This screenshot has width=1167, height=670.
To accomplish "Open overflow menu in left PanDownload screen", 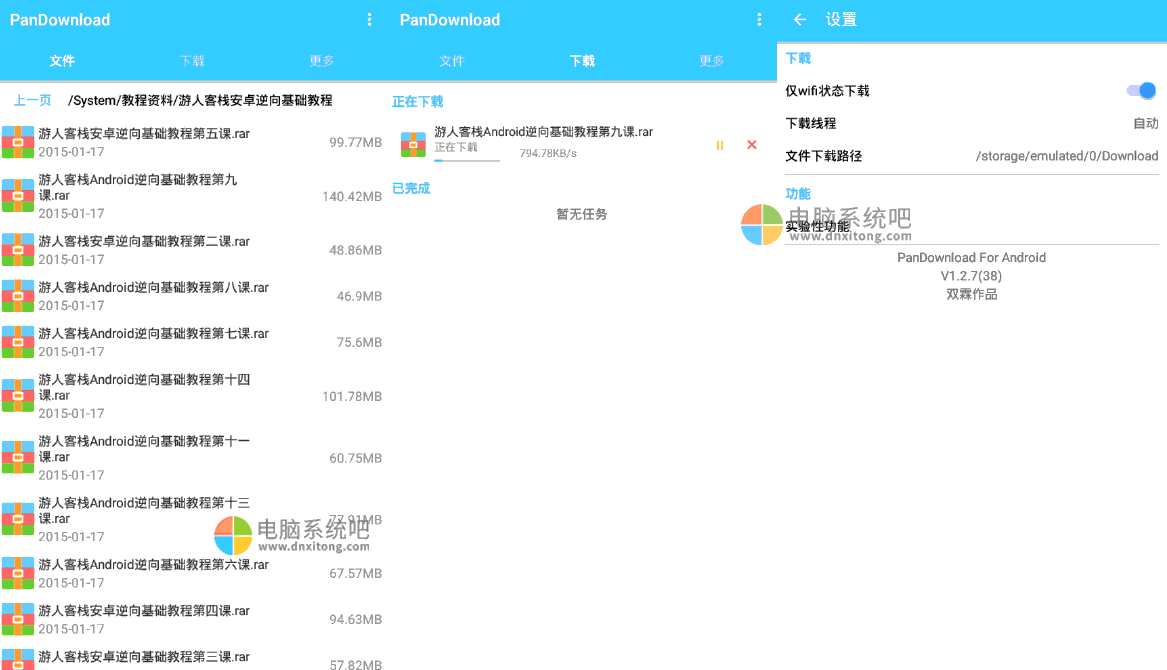I will pyautogui.click(x=369, y=20).
